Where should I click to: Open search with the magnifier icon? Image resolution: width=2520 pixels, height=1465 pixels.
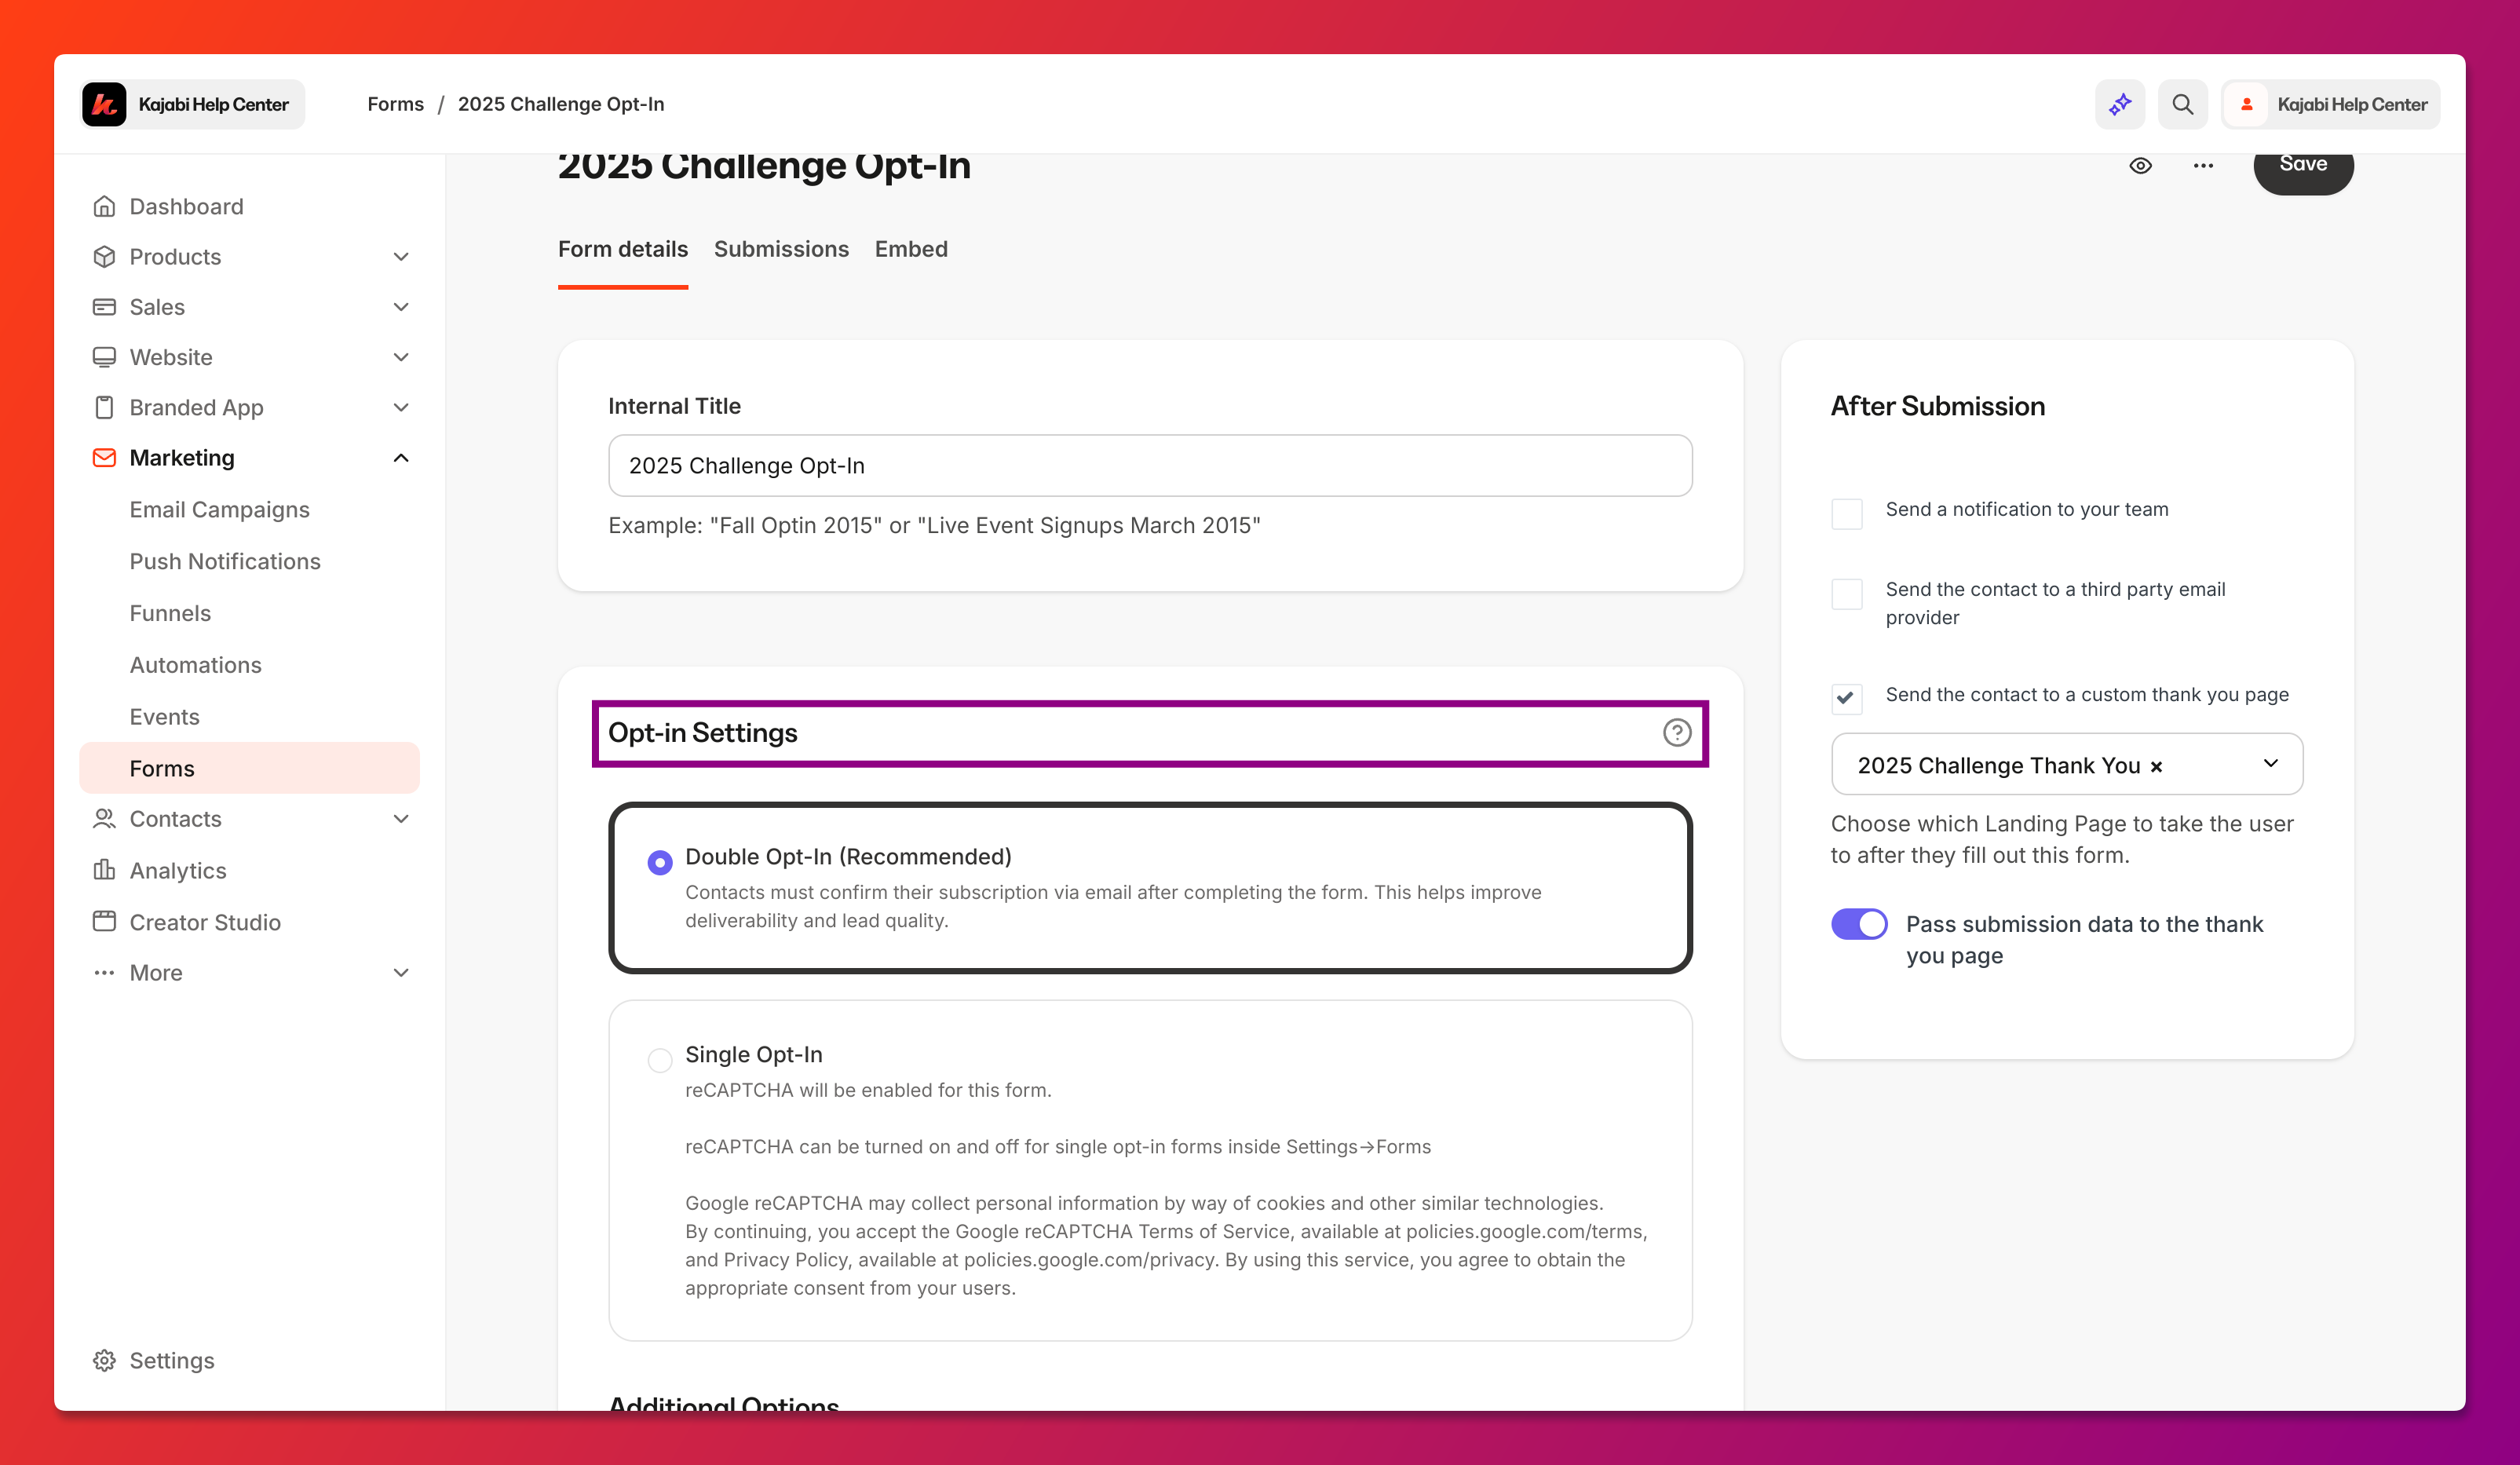click(2182, 104)
